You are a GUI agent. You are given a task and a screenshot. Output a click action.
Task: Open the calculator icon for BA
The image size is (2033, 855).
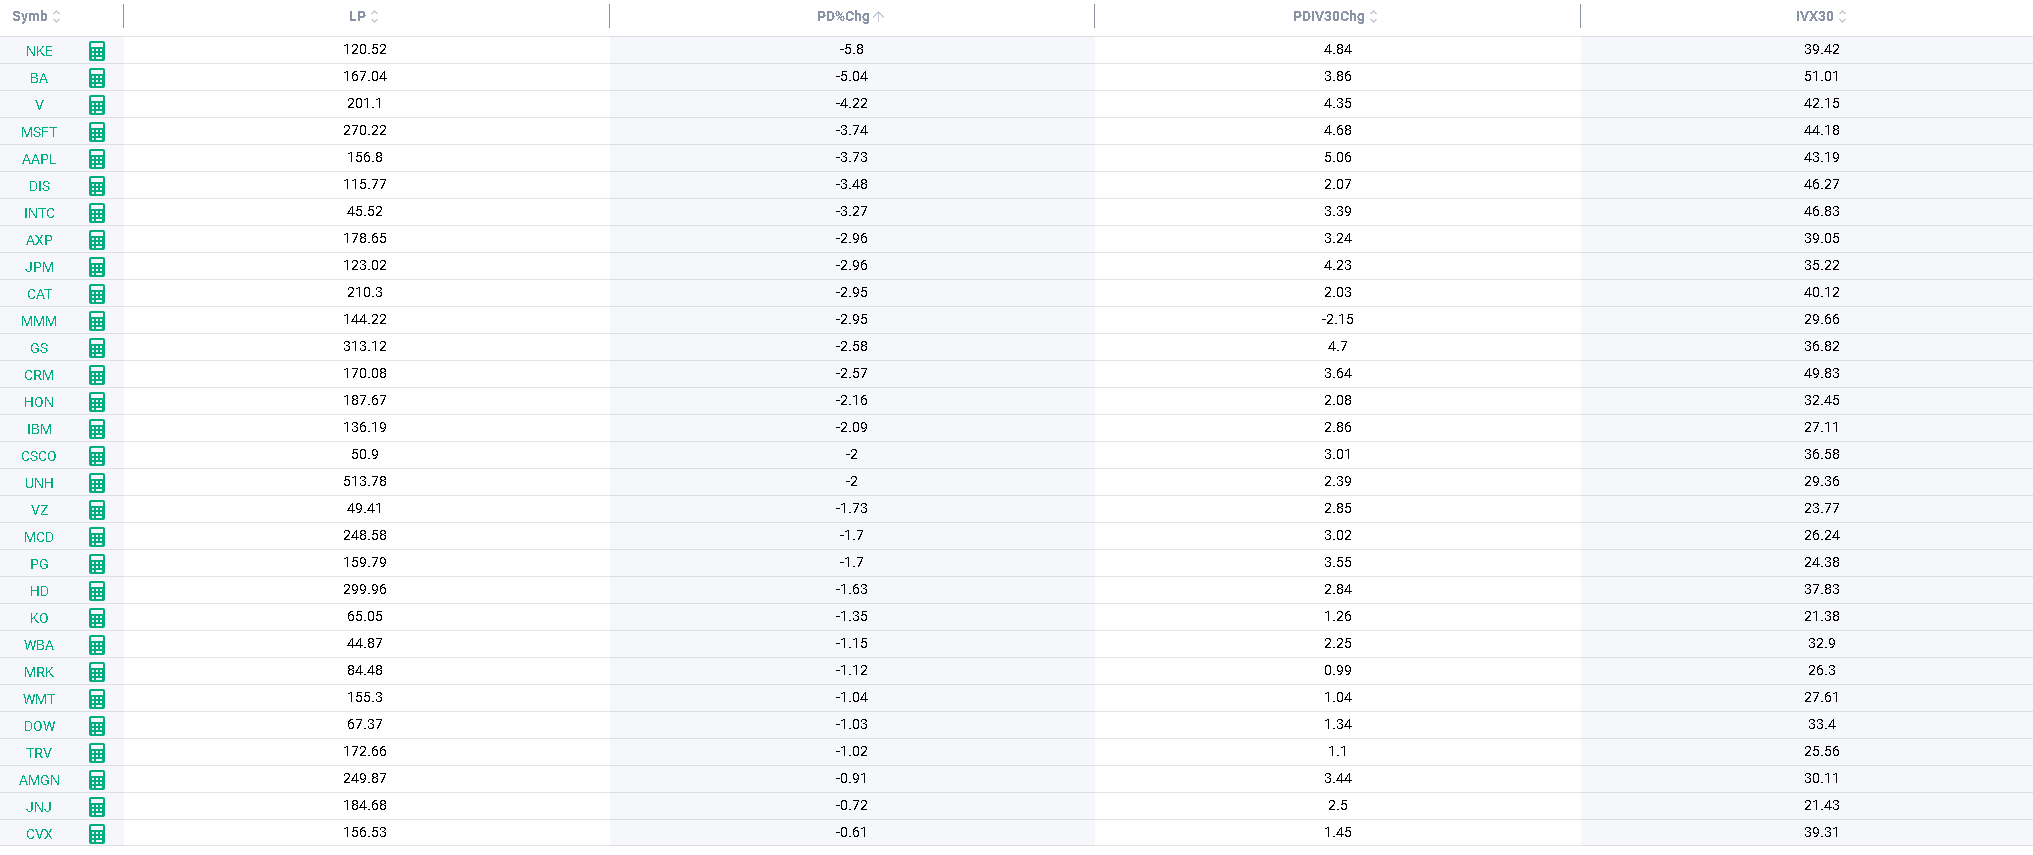coord(97,78)
